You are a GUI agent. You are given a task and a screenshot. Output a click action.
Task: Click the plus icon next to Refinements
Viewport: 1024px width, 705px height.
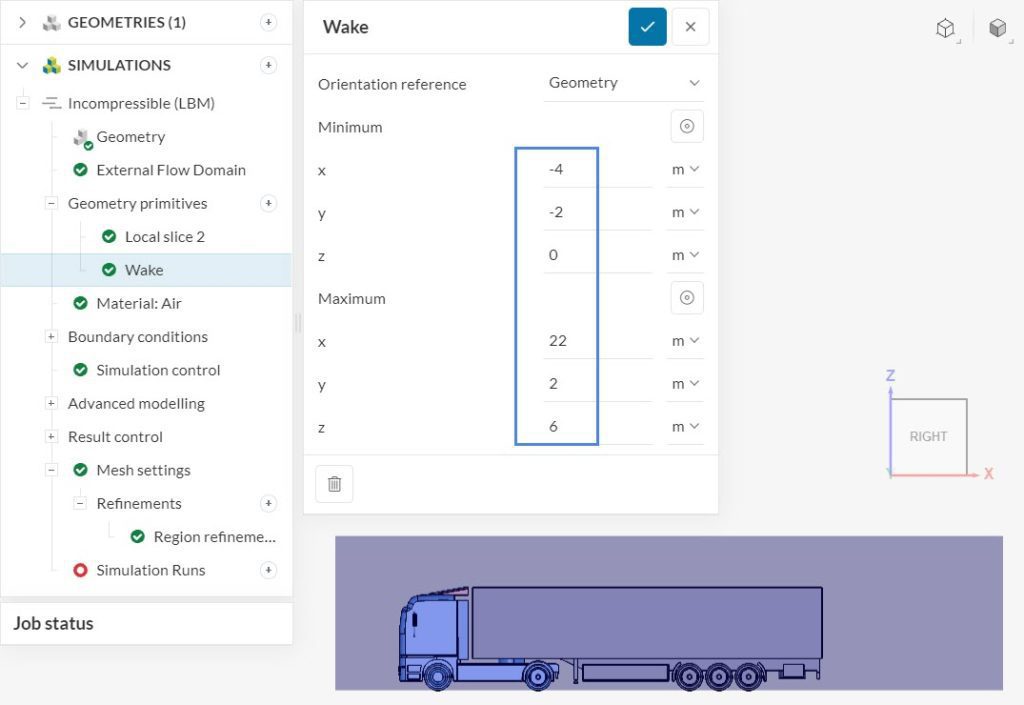click(x=268, y=503)
